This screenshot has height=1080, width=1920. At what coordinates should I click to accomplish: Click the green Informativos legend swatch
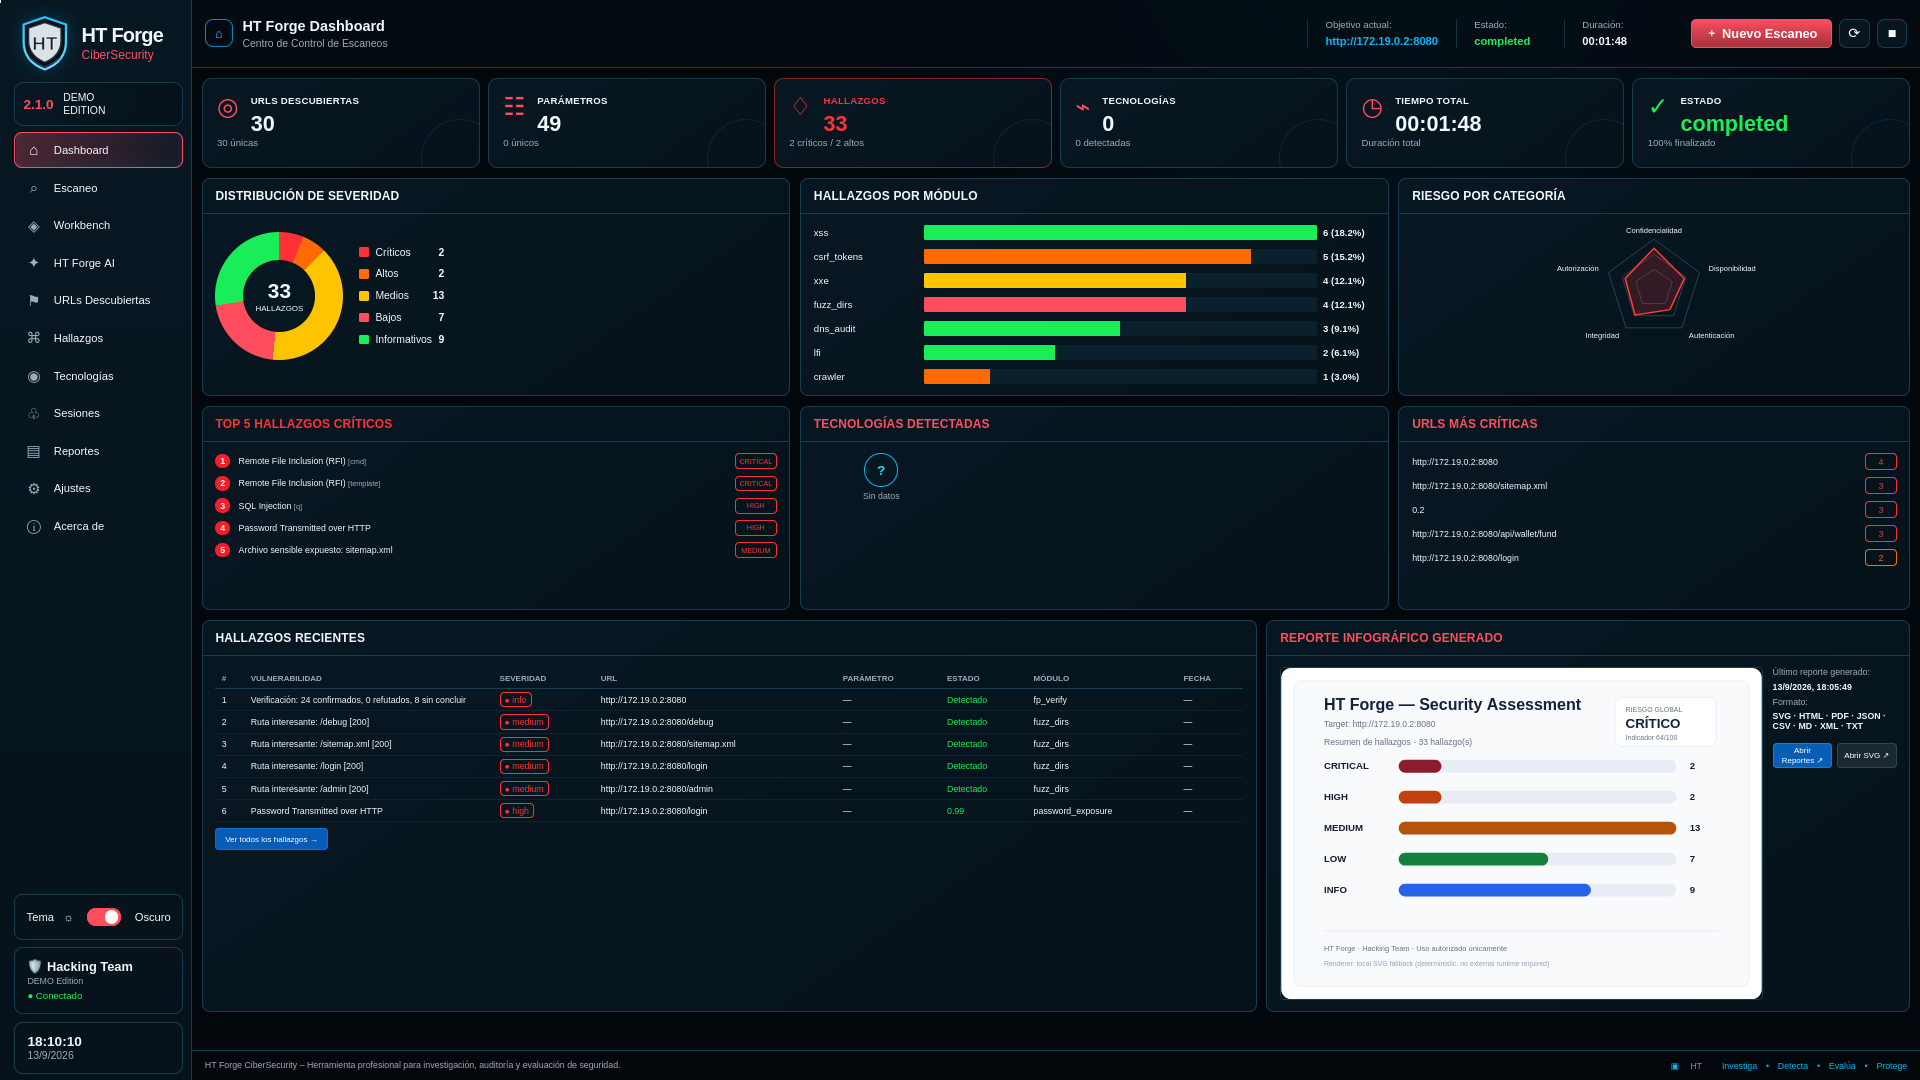pos(364,340)
